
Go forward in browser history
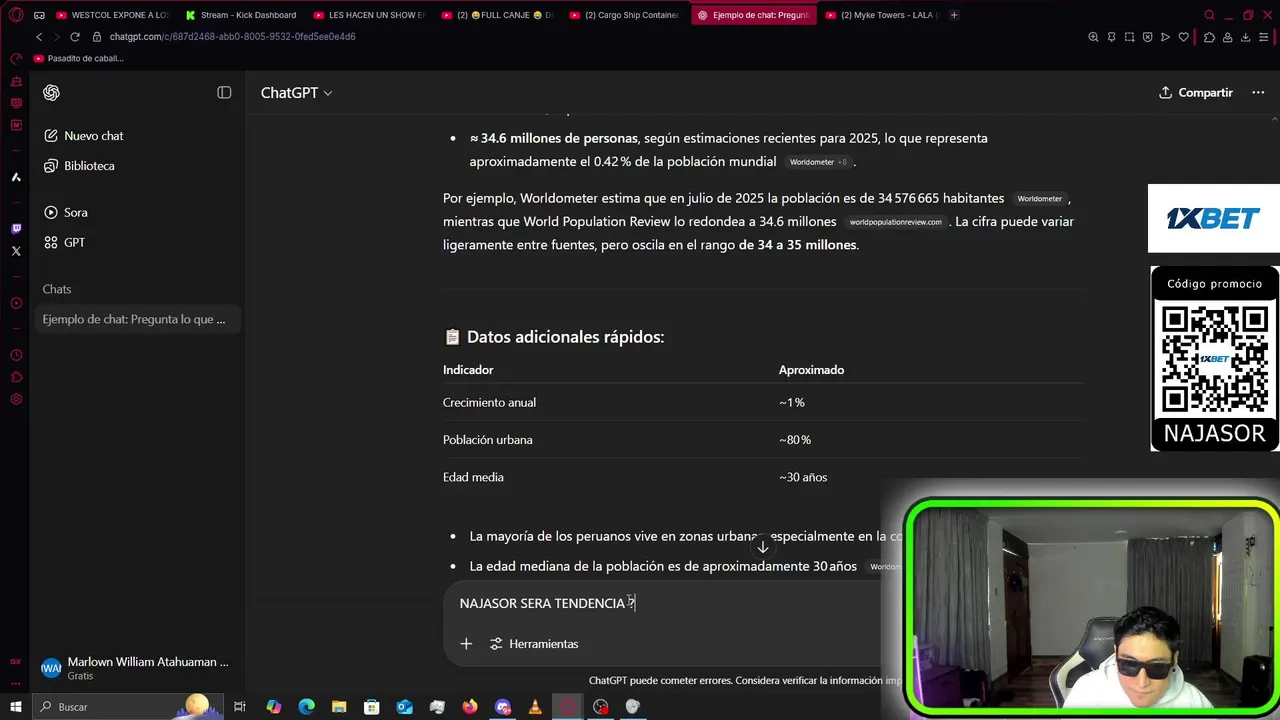click(x=56, y=37)
